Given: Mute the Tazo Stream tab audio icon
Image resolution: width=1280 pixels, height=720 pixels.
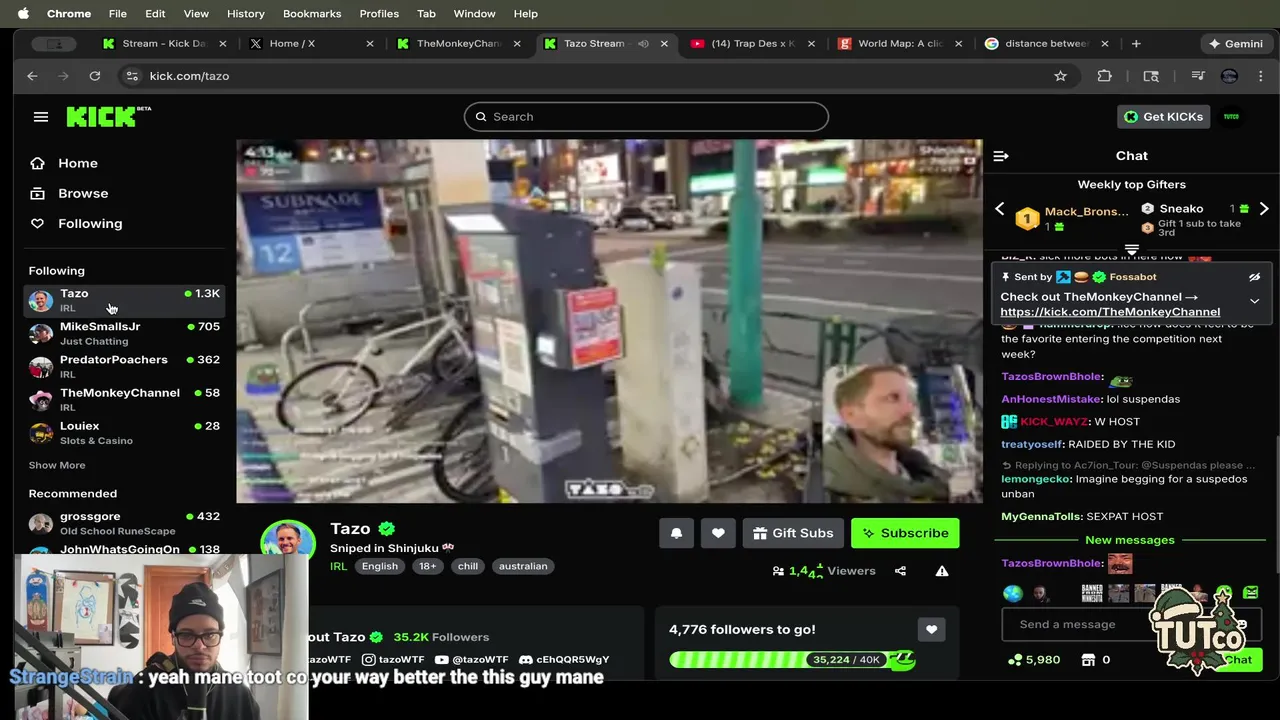Looking at the screenshot, I should pos(643,44).
